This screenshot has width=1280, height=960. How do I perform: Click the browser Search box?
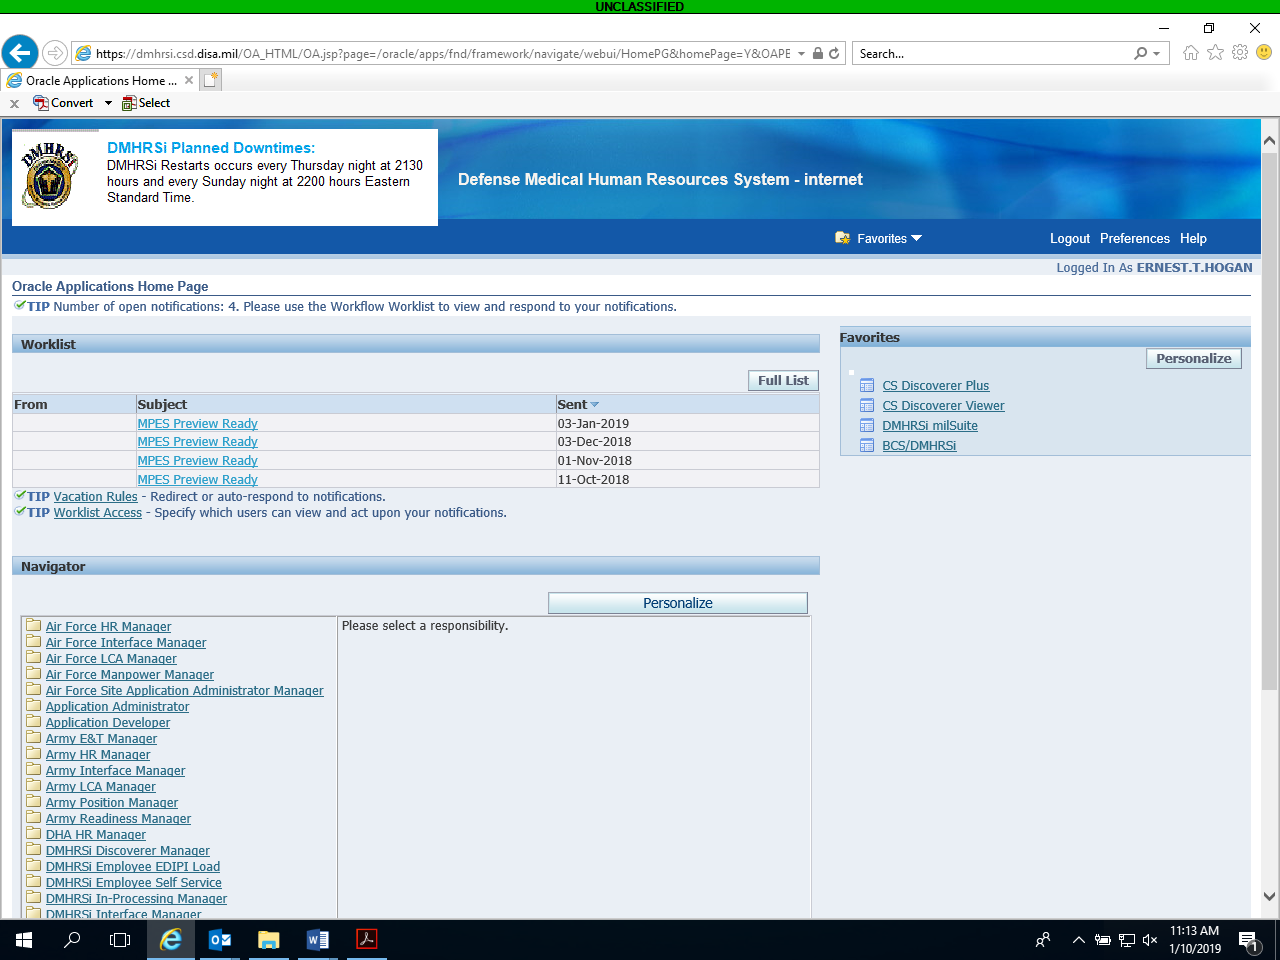click(994, 54)
